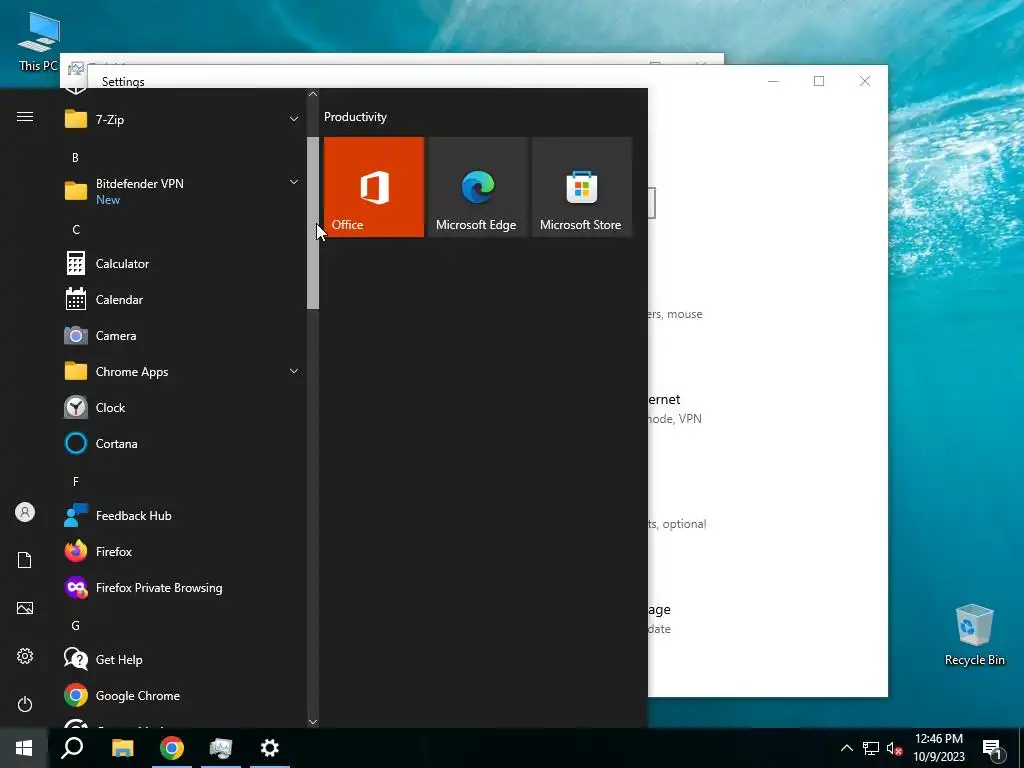Click the letter G section header
1024x768 pixels.
click(76, 626)
